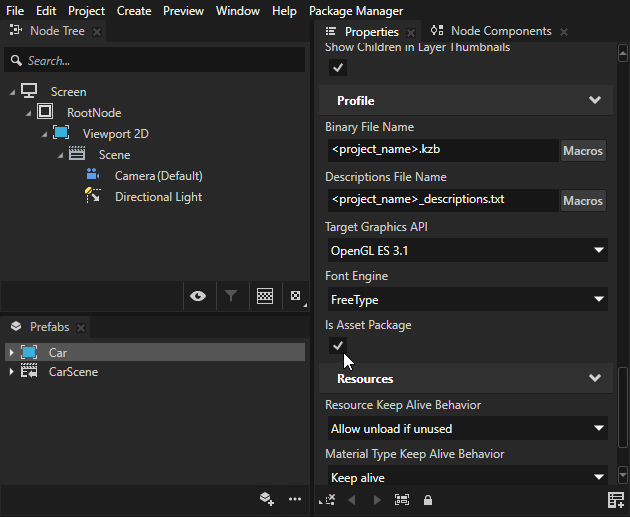Open the Preview menu
The width and height of the screenshot is (630, 517).
[183, 11]
